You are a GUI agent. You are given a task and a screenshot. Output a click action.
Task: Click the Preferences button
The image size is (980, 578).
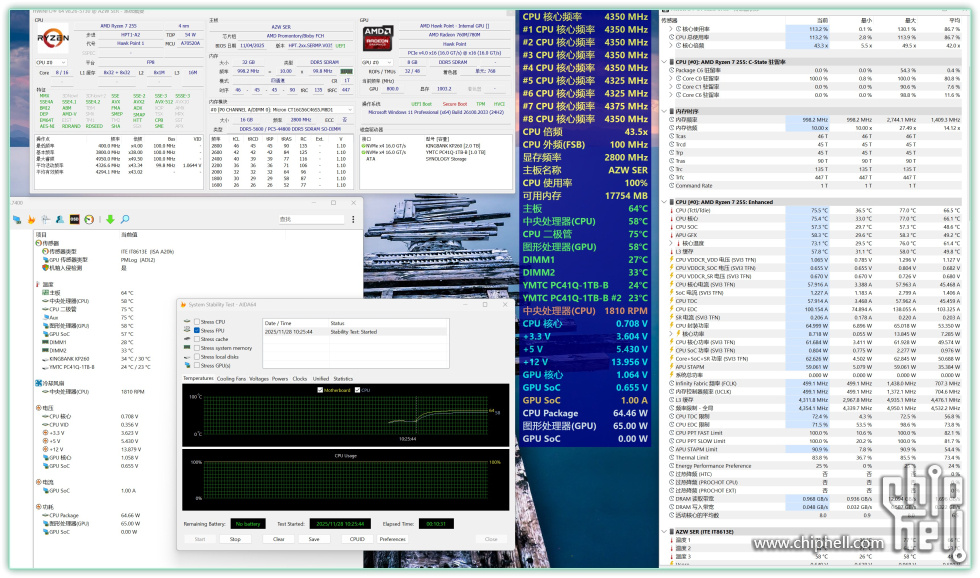(x=392, y=539)
